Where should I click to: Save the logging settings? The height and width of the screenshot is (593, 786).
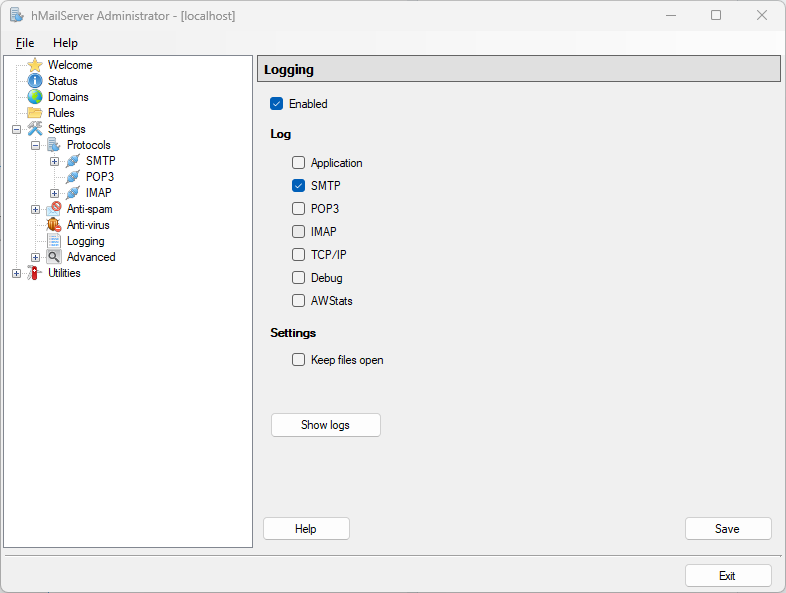click(728, 529)
